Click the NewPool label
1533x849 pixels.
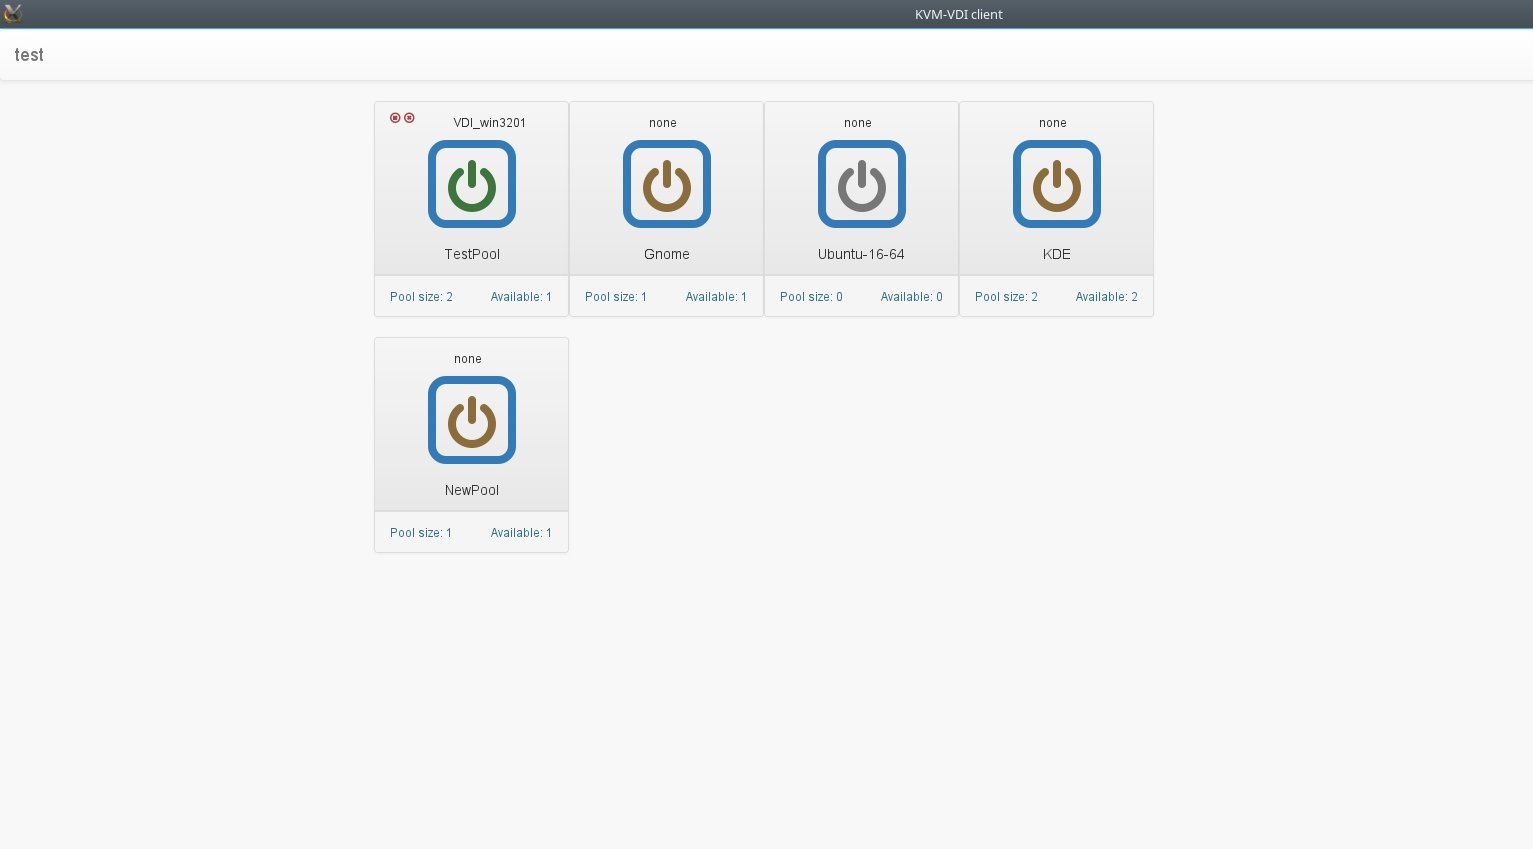click(472, 490)
